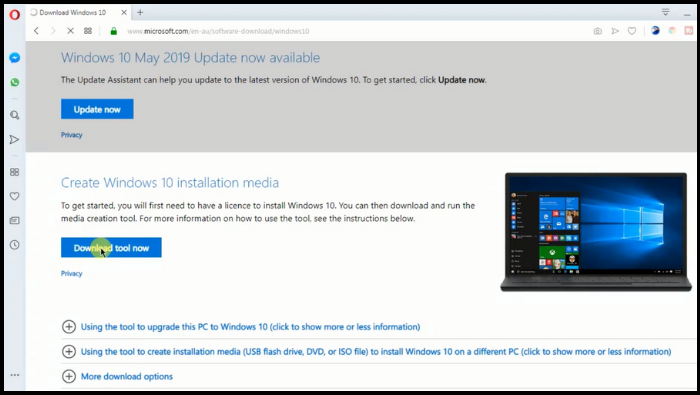Image resolution: width=700 pixels, height=395 pixels.
Task: Select the Download Windows 10 tab
Action: coord(78,12)
